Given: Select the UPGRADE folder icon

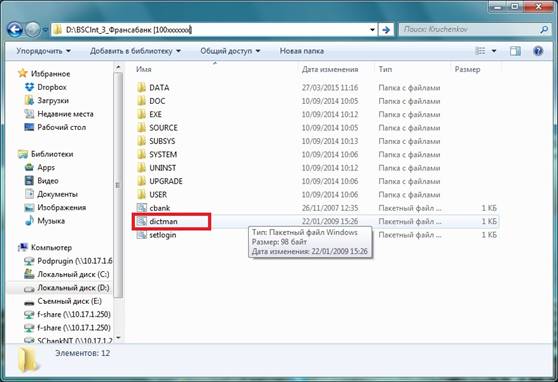Looking at the screenshot, I should [x=142, y=181].
